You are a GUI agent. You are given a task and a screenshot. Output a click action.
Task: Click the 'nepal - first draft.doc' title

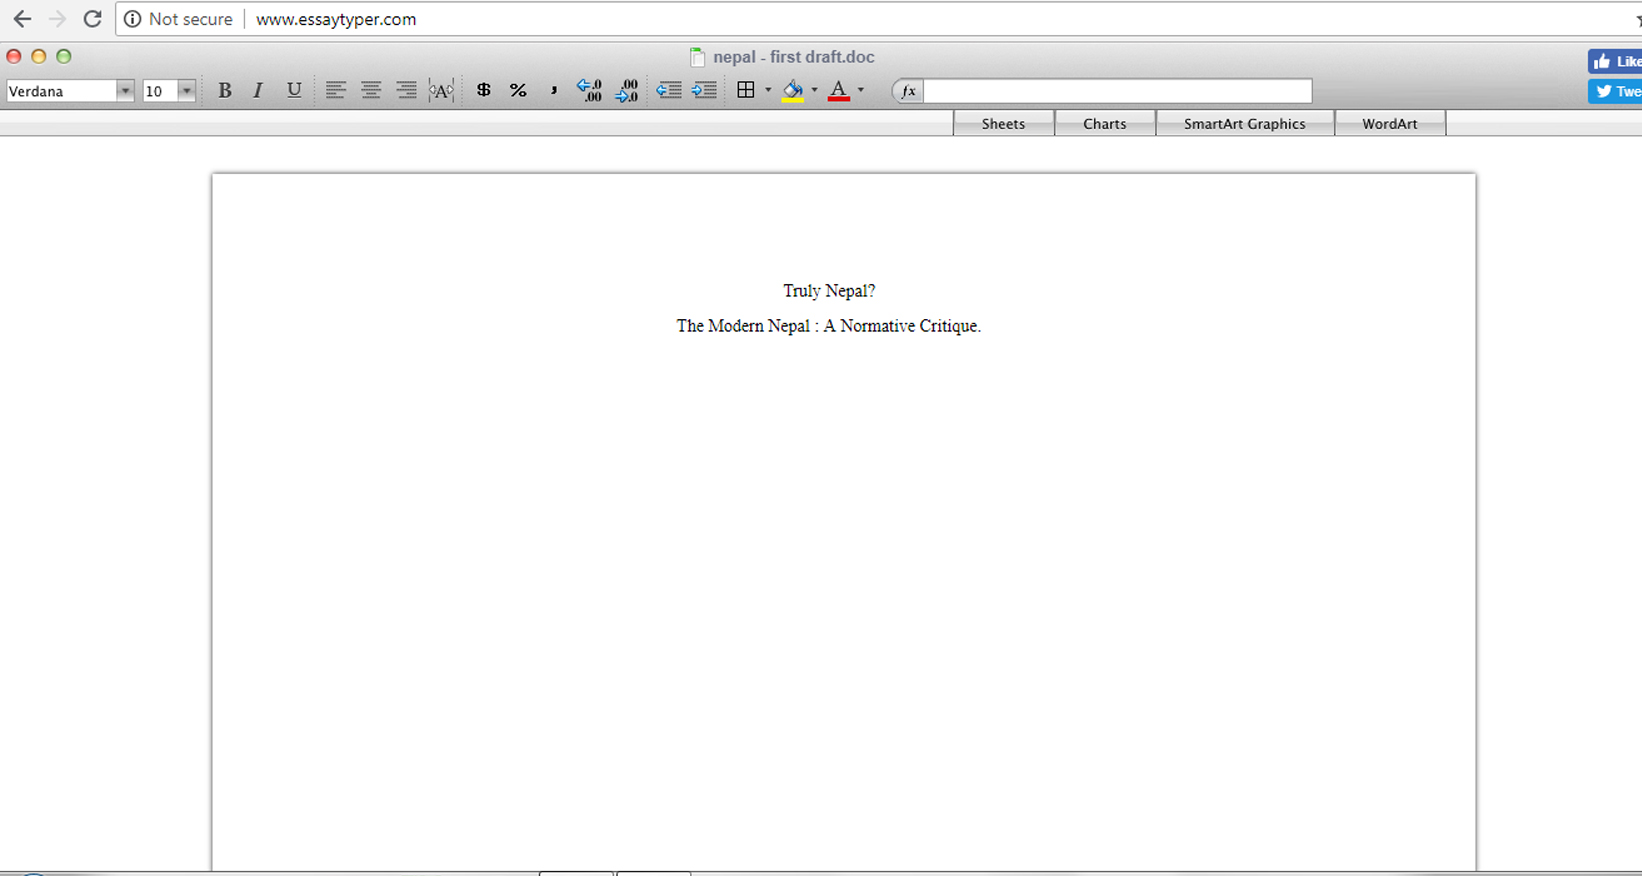(x=794, y=57)
